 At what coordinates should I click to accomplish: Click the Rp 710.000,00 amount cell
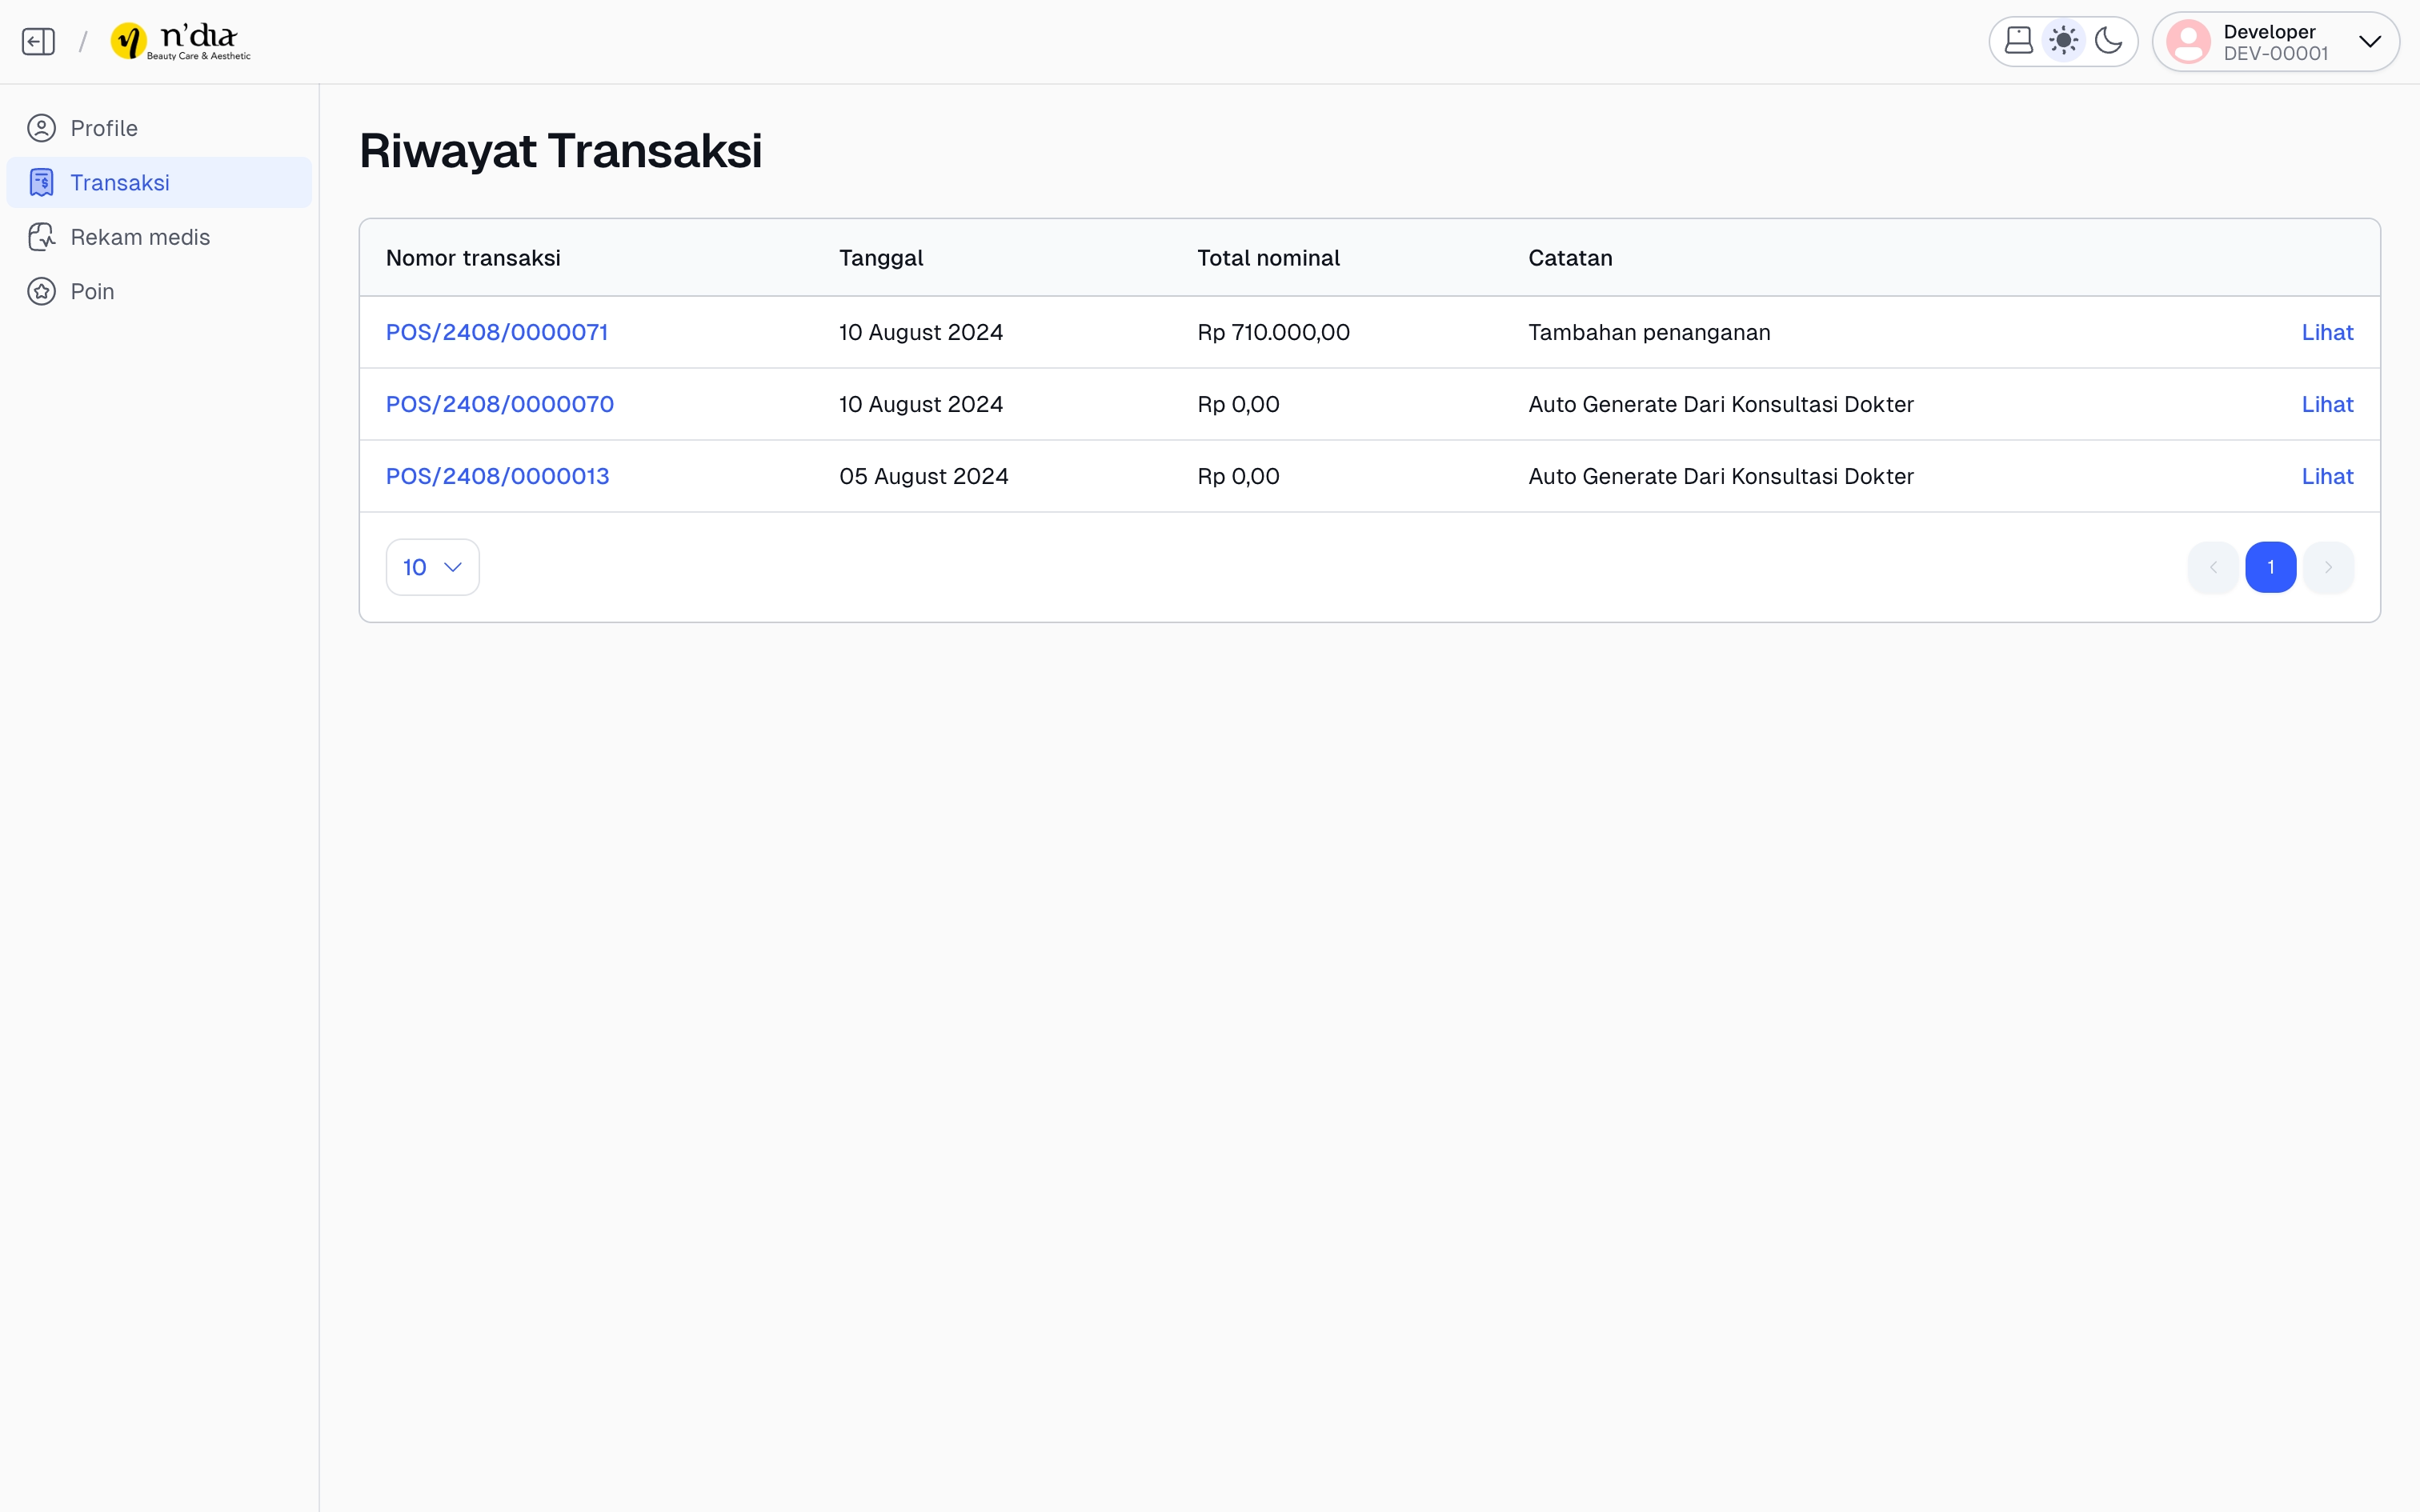pos(1273,332)
